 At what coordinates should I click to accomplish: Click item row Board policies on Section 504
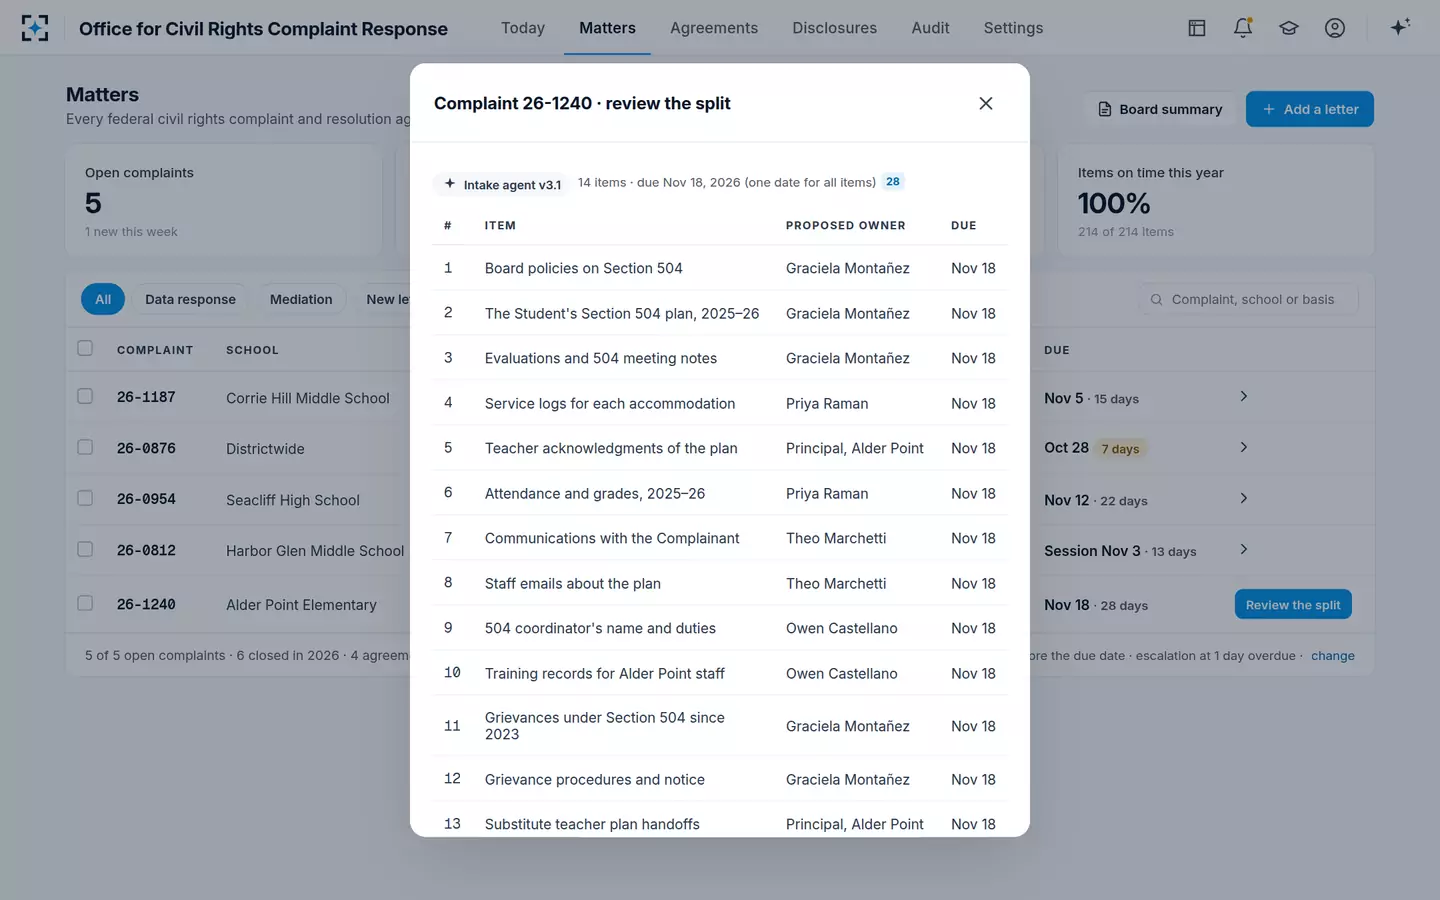pyautogui.click(x=720, y=268)
